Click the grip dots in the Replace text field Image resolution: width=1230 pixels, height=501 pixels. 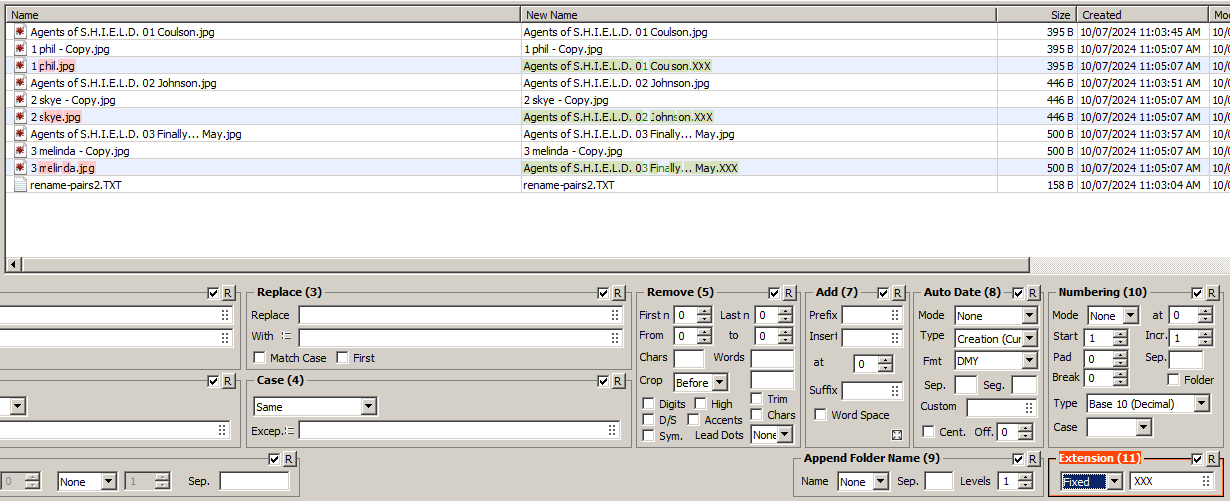615,315
